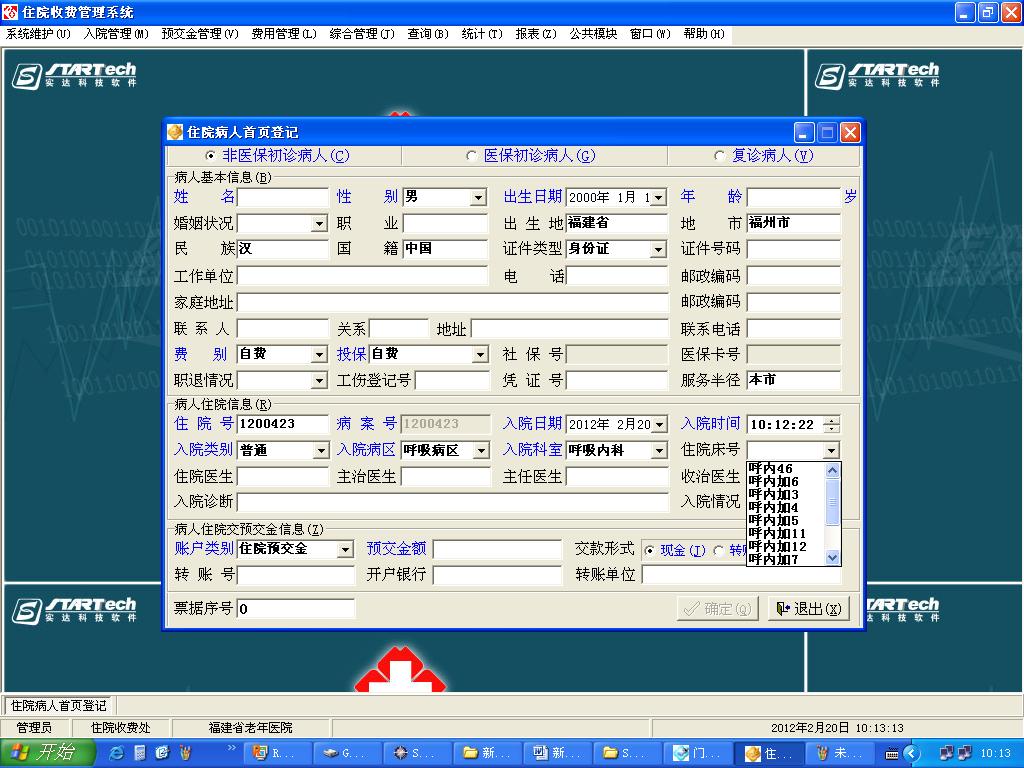1024x768 pixels.
Task: Open 综合管理 menu
Action: point(362,34)
